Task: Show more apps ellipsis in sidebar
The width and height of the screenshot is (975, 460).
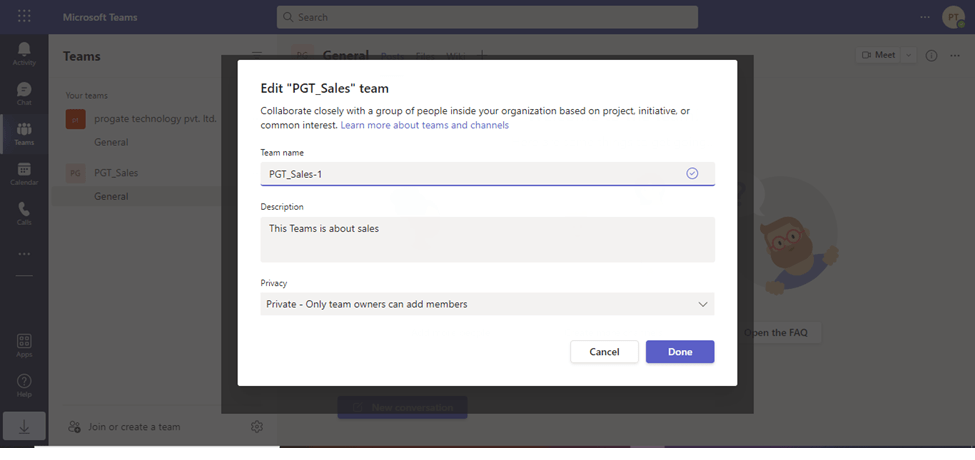Action: tap(24, 254)
